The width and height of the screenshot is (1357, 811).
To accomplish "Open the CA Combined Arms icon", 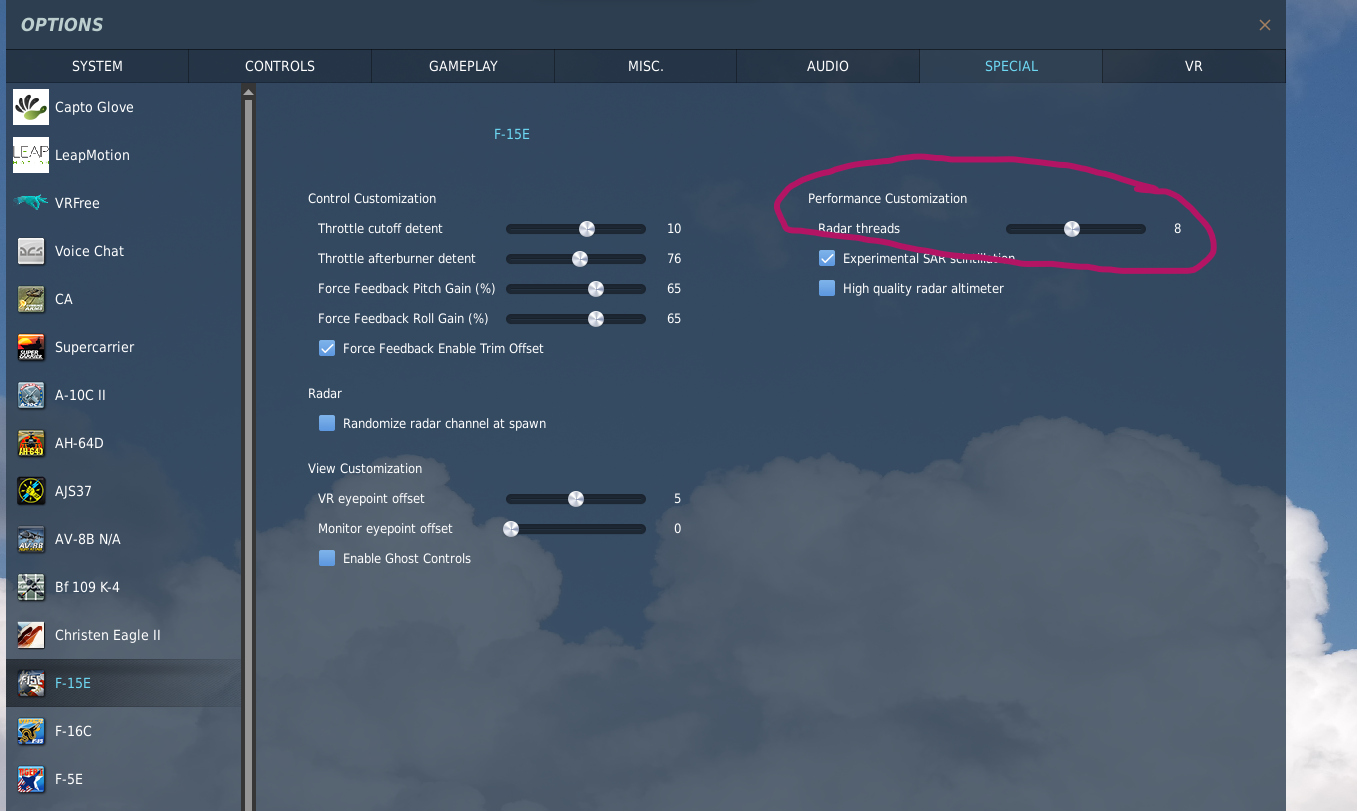I will pos(31,299).
